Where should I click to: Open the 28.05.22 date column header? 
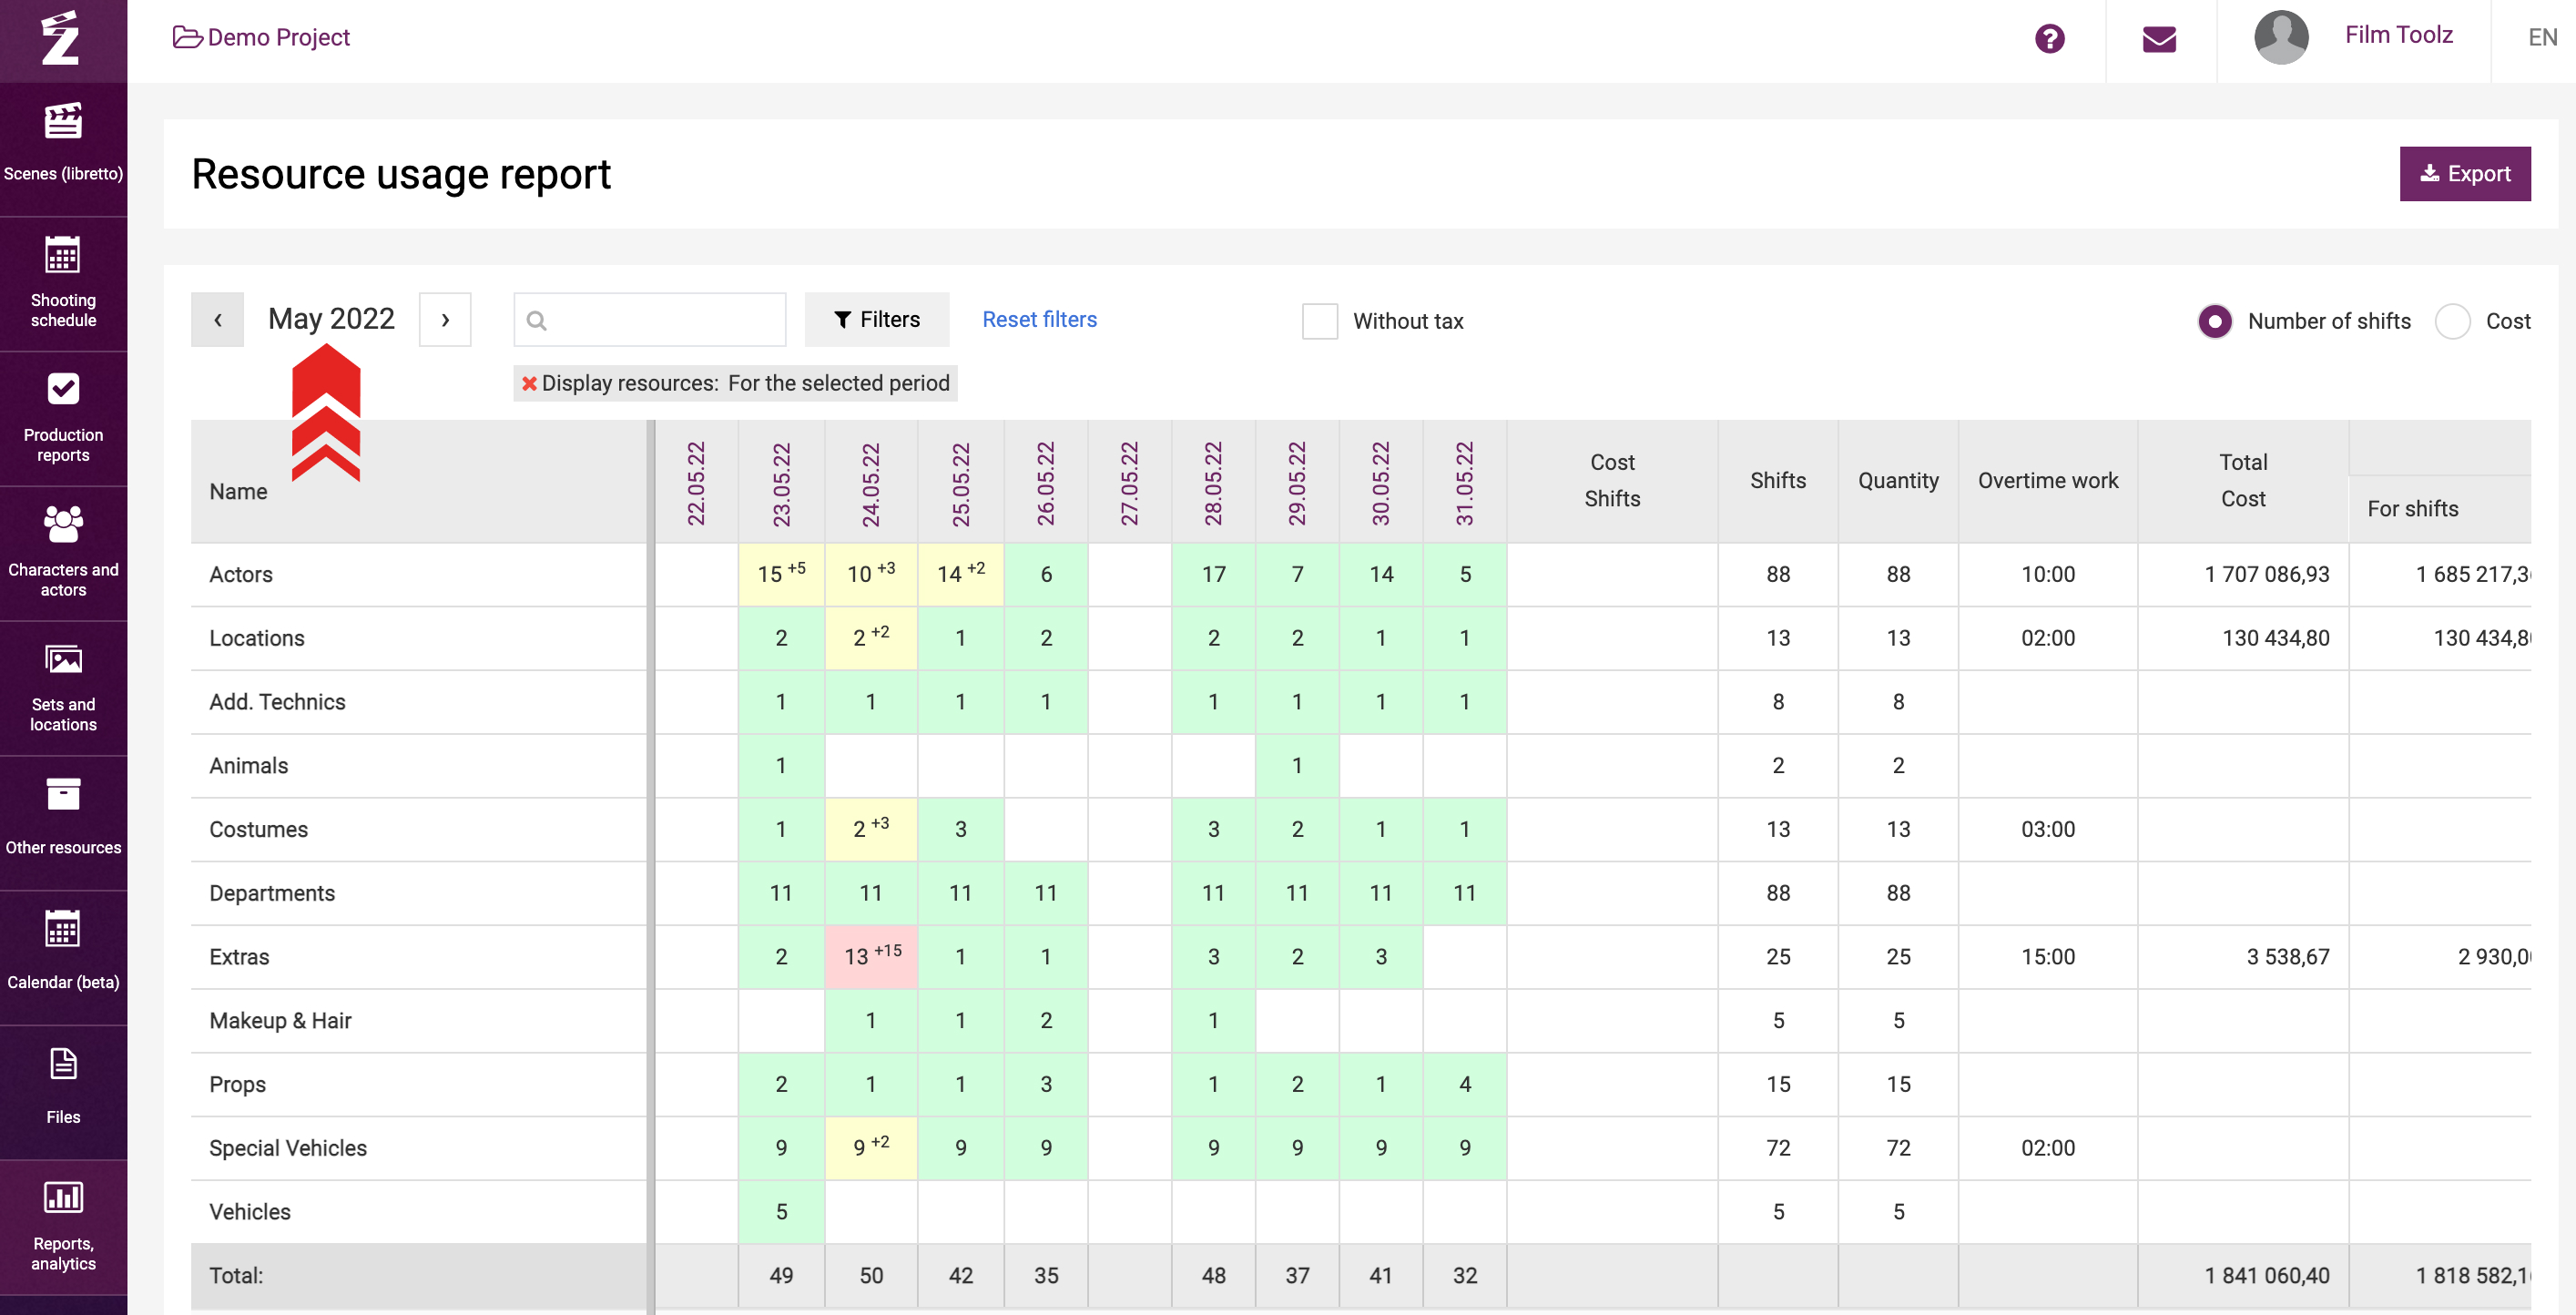(x=1213, y=484)
